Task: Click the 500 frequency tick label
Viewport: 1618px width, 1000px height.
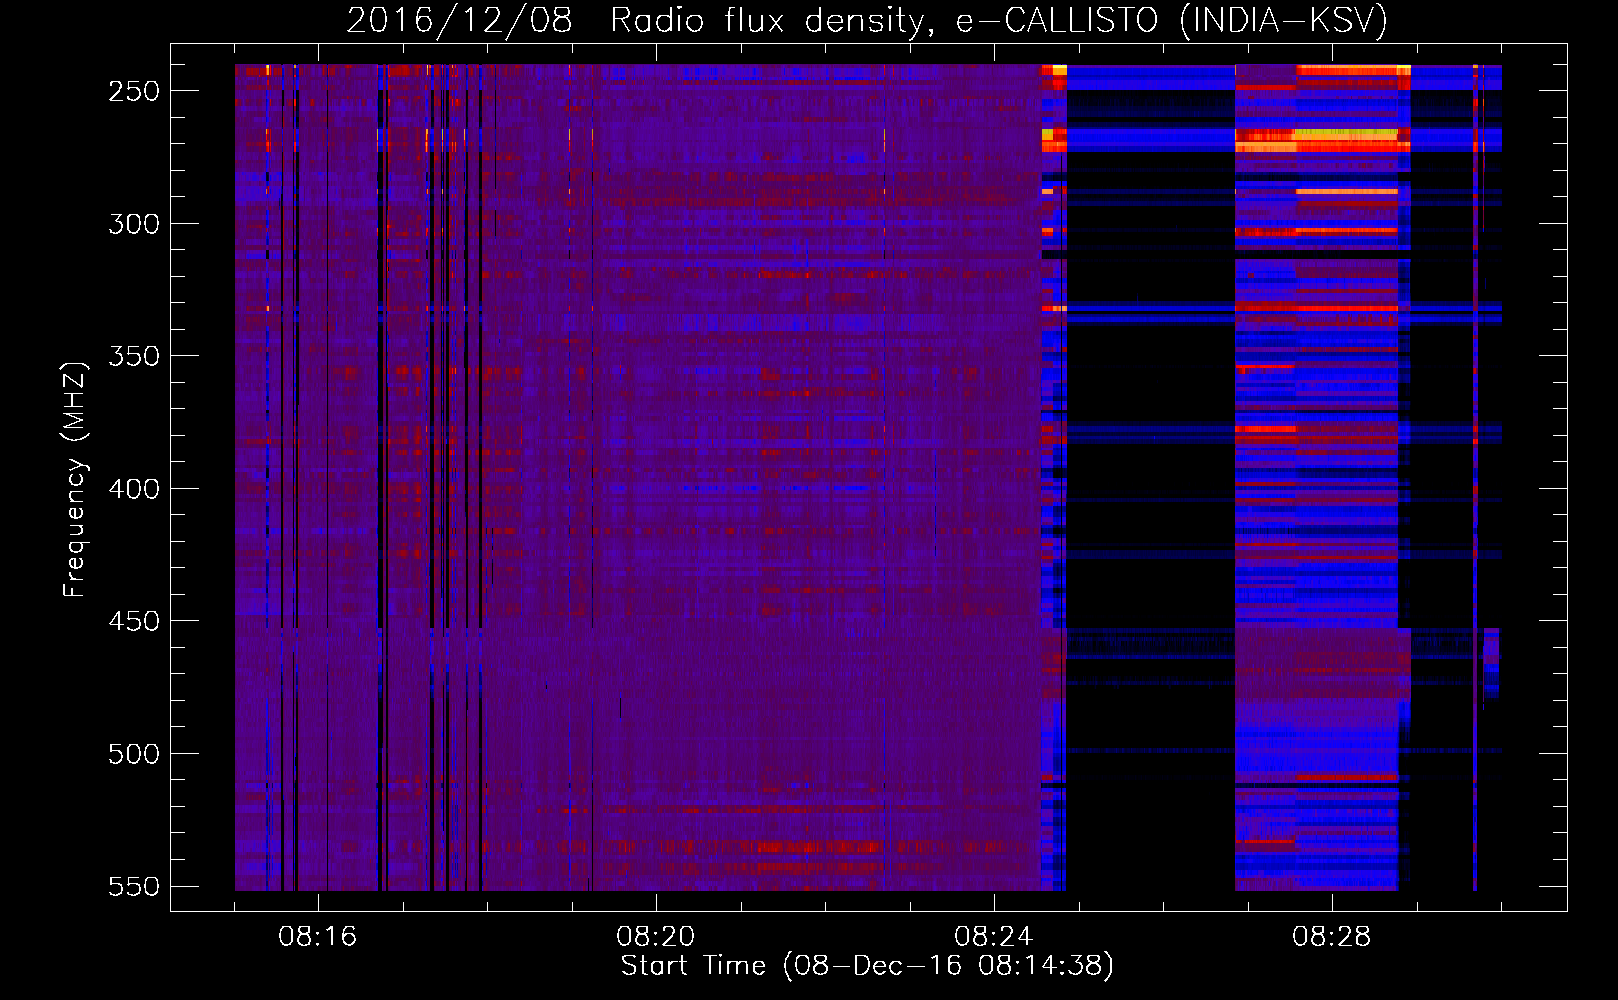Action: [134, 754]
